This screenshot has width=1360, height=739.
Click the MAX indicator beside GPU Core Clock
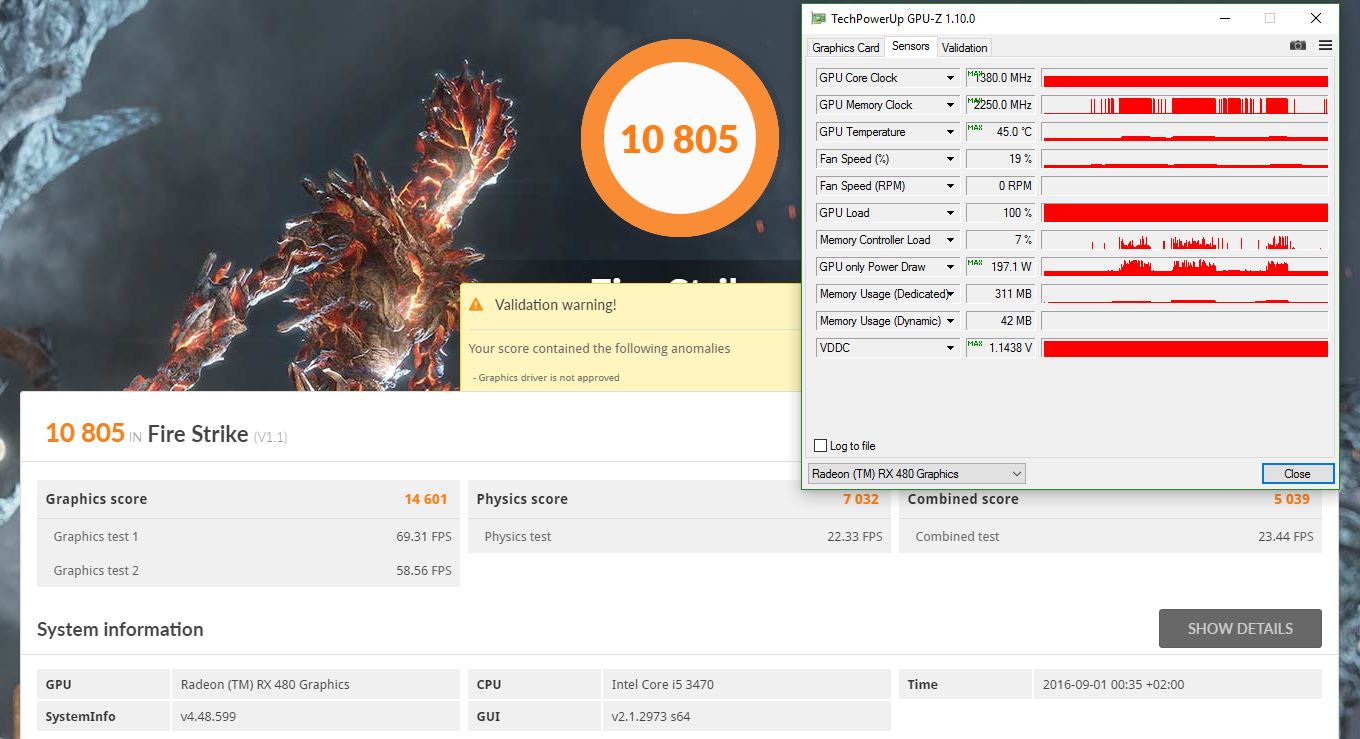[973, 74]
